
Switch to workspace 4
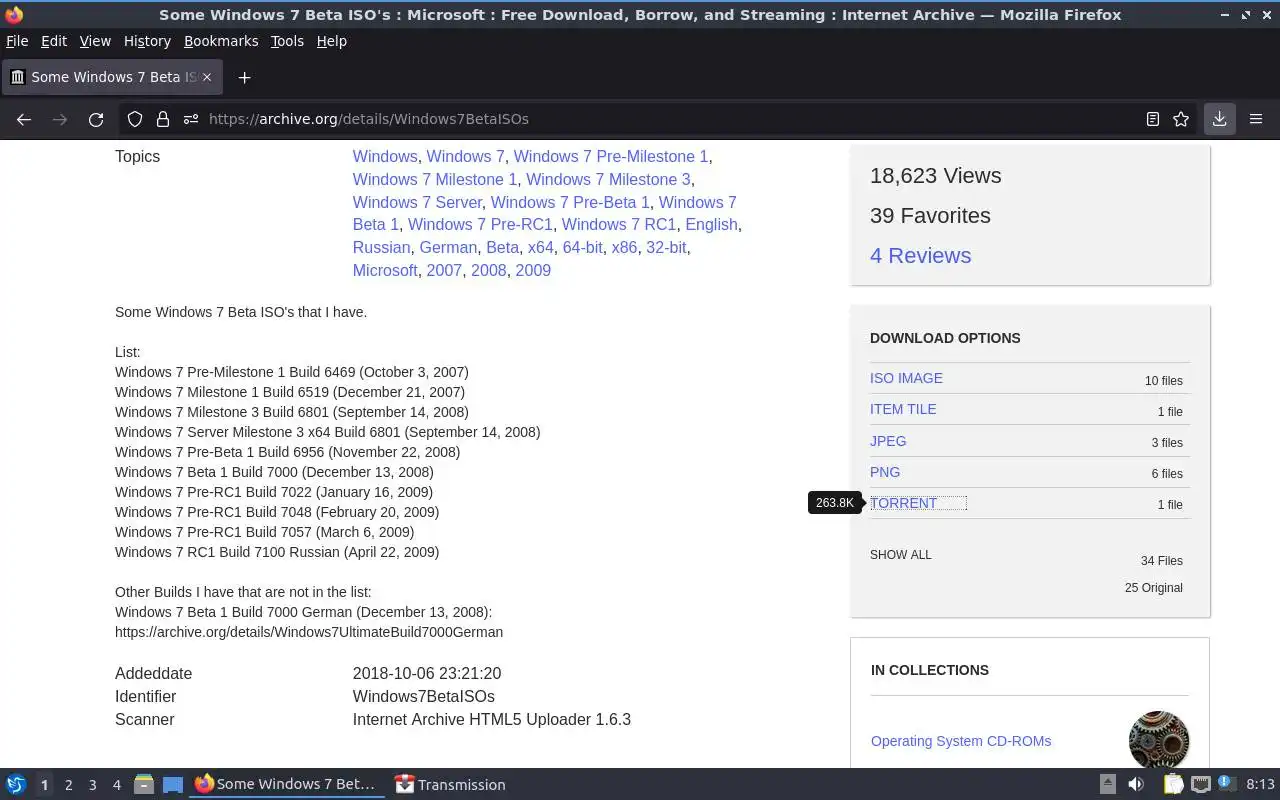[116, 785]
